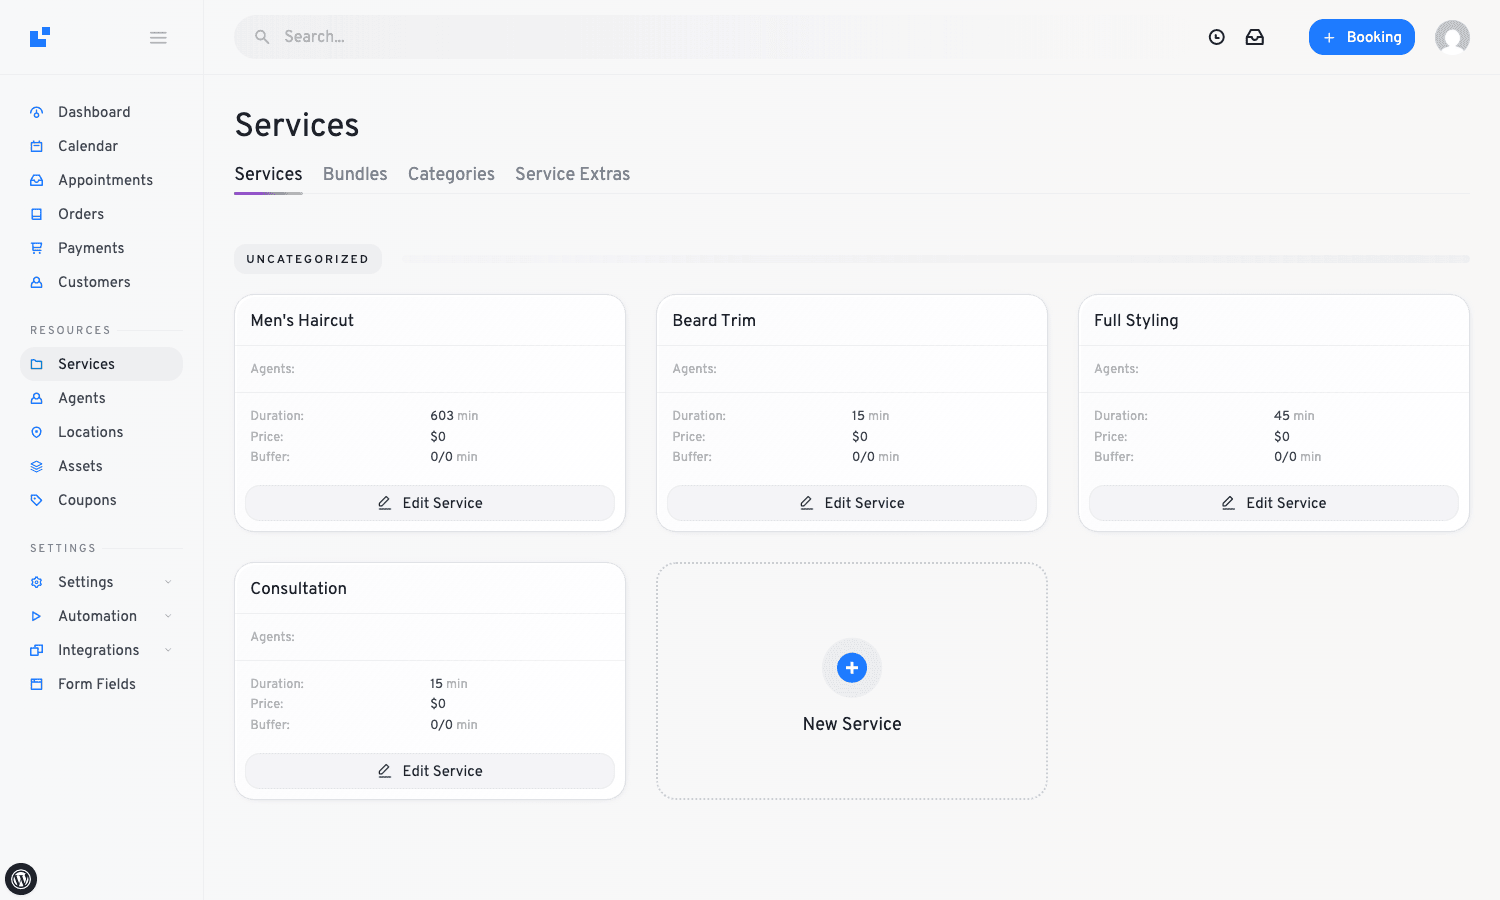The width and height of the screenshot is (1500, 900).
Task: Click the Appointments sidebar icon
Action: click(37, 180)
